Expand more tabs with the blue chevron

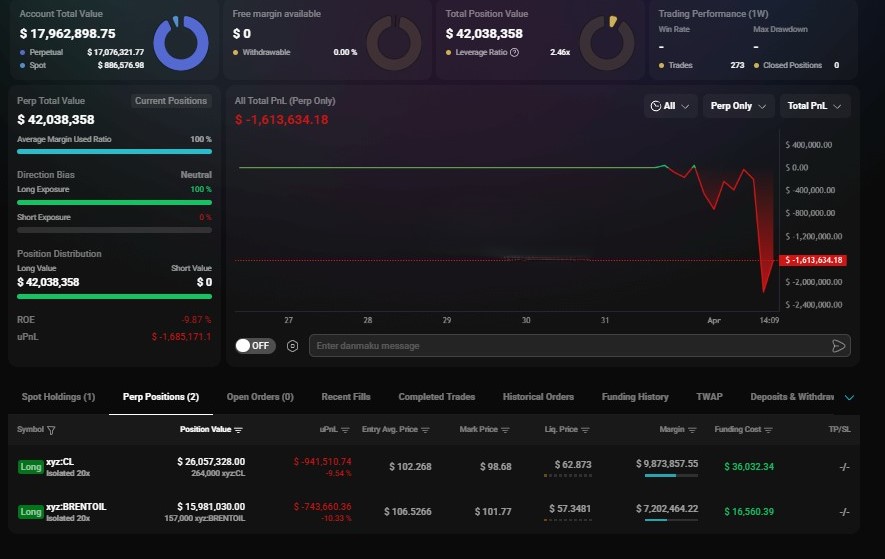tap(849, 398)
